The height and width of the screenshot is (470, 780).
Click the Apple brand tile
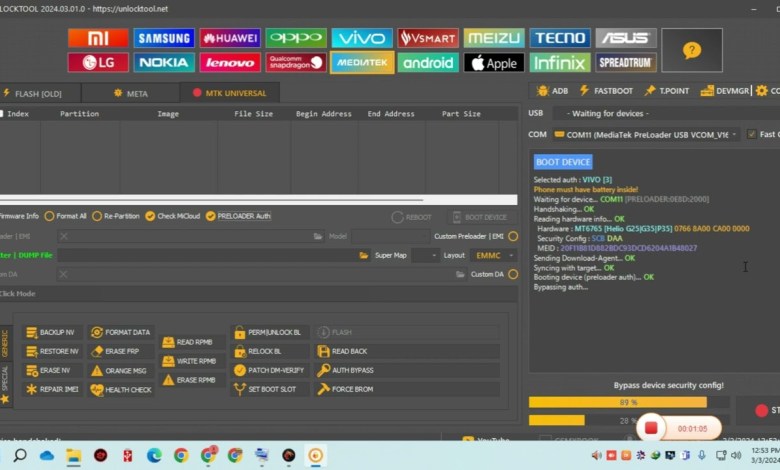point(494,62)
